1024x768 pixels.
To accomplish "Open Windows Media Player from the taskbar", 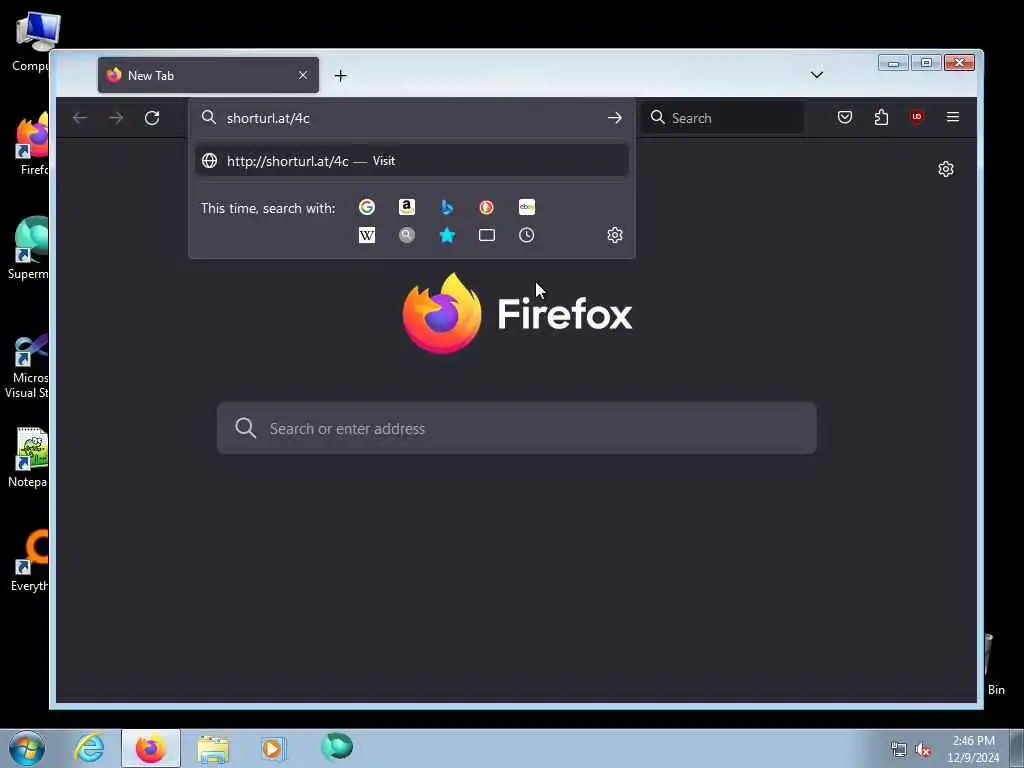I will tap(273, 748).
